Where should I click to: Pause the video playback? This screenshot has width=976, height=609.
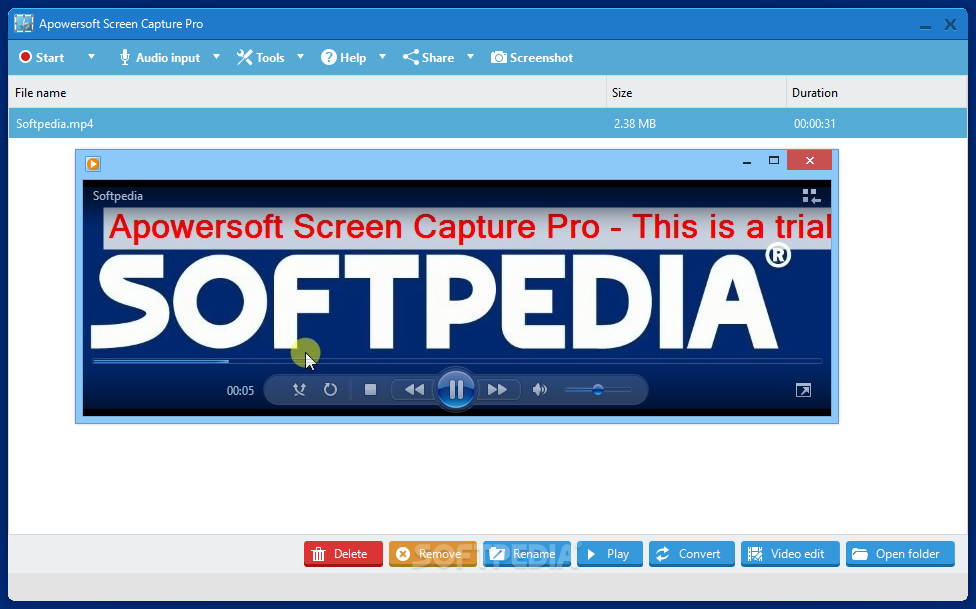[456, 390]
